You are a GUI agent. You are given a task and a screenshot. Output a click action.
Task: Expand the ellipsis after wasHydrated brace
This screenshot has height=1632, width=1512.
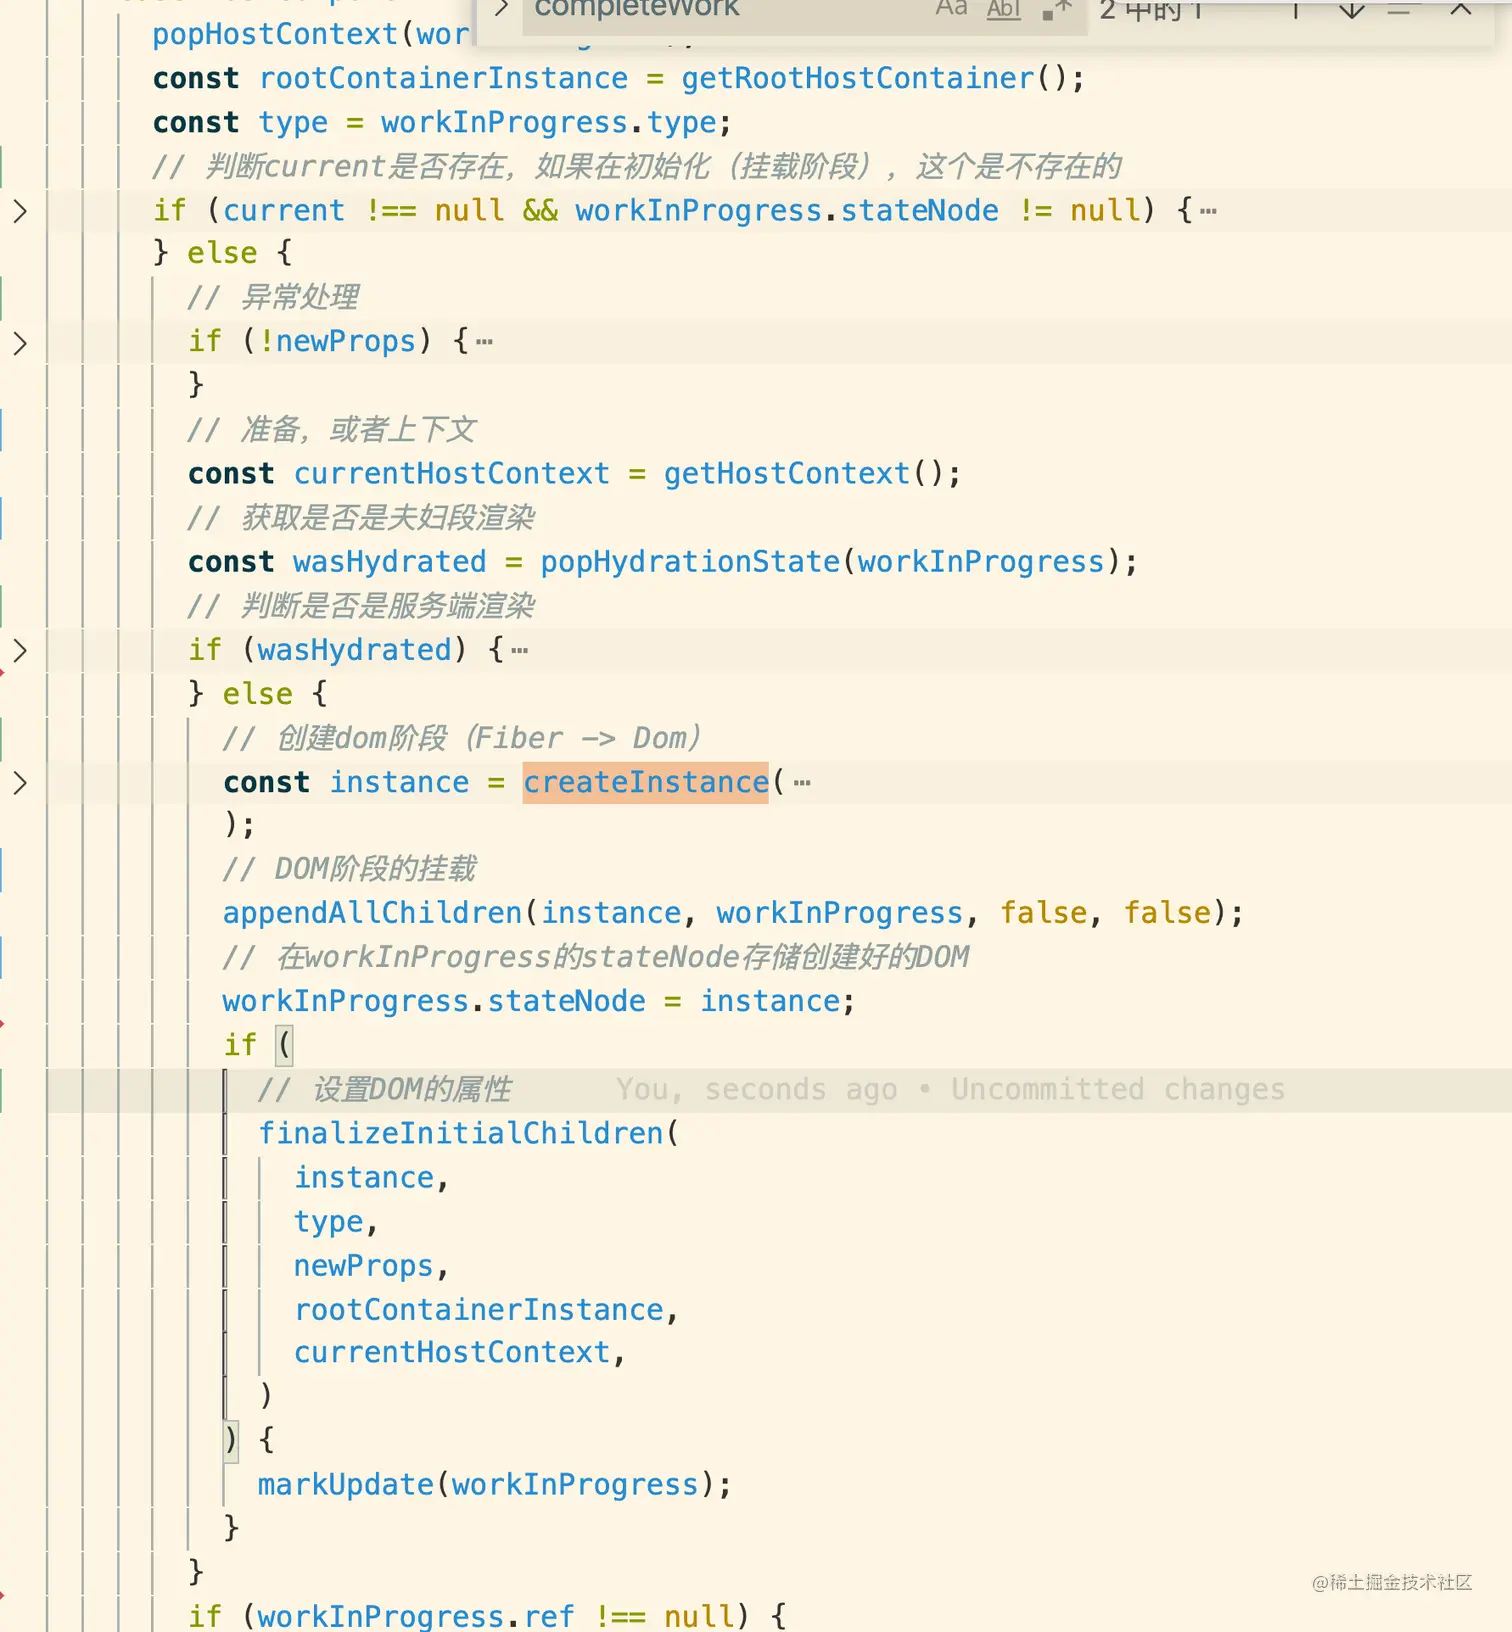pos(519,651)
